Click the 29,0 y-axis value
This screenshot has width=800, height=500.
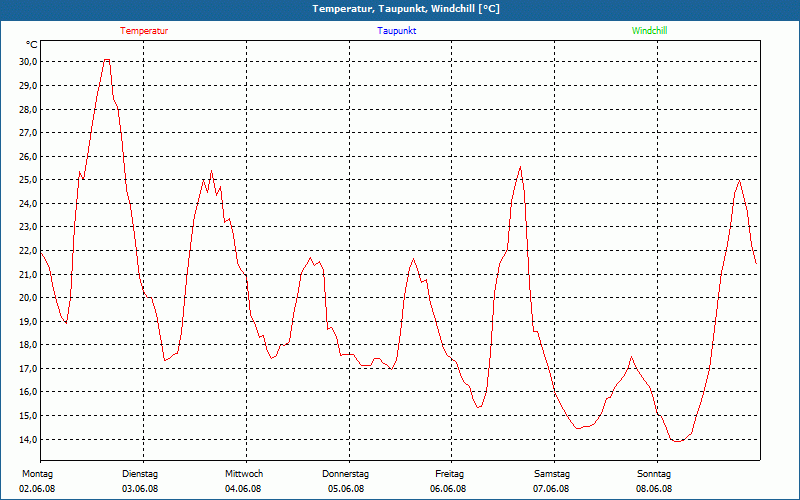pyautogui.click(x=29, y=85)
